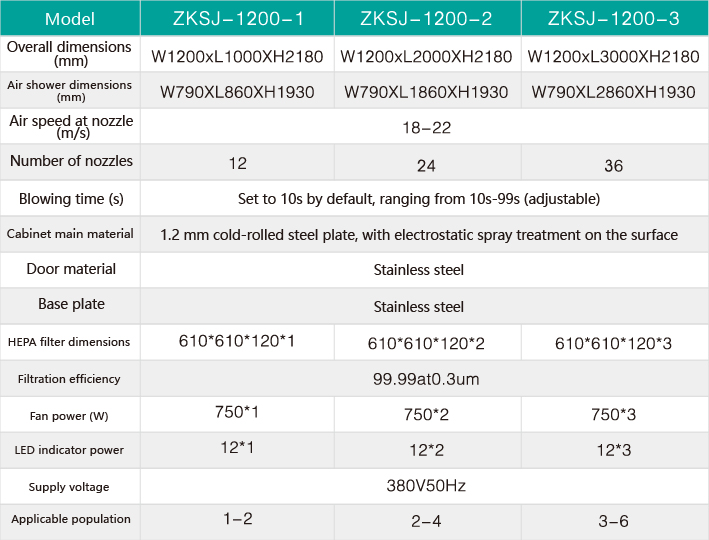Screen dimensions: 709x540
Task: Click the 'Cabinet main material' label
Action: [x=70, y=234]
